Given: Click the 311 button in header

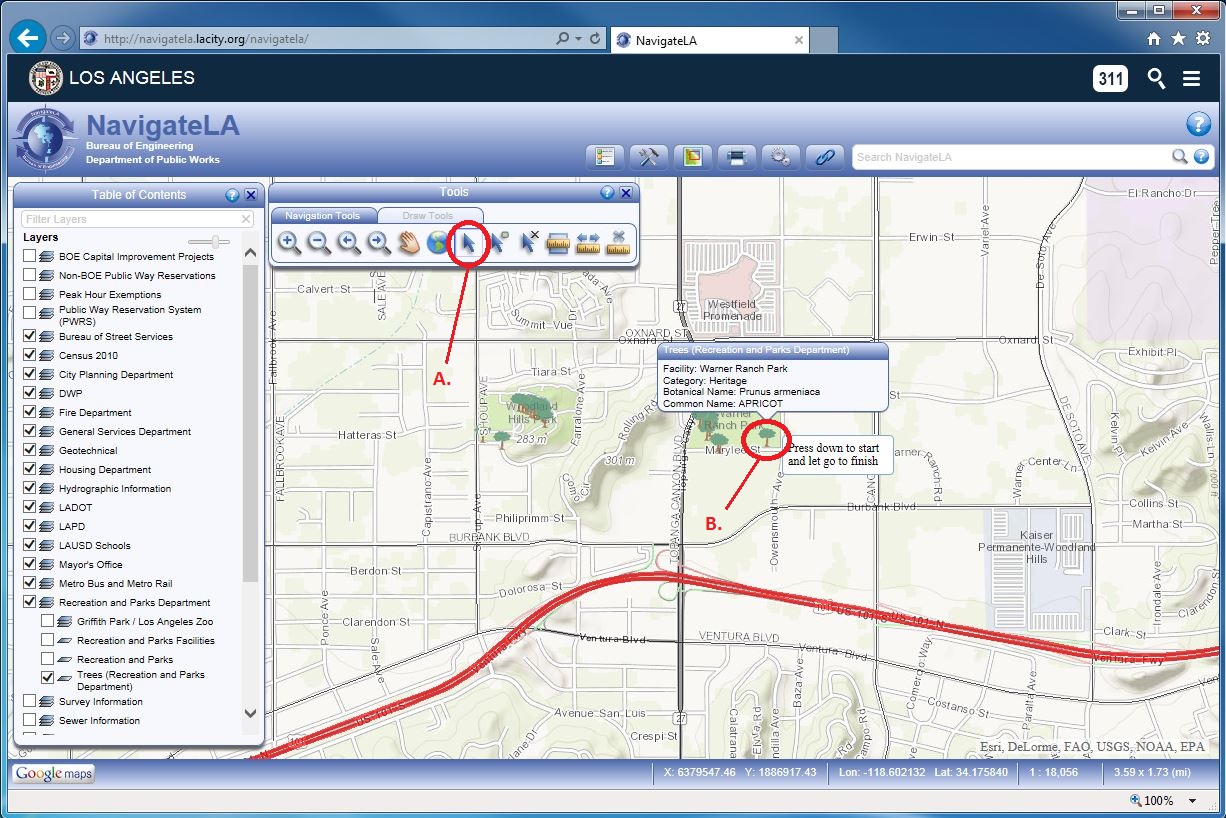Looking at the screenshot, I should pos(1110,79).
